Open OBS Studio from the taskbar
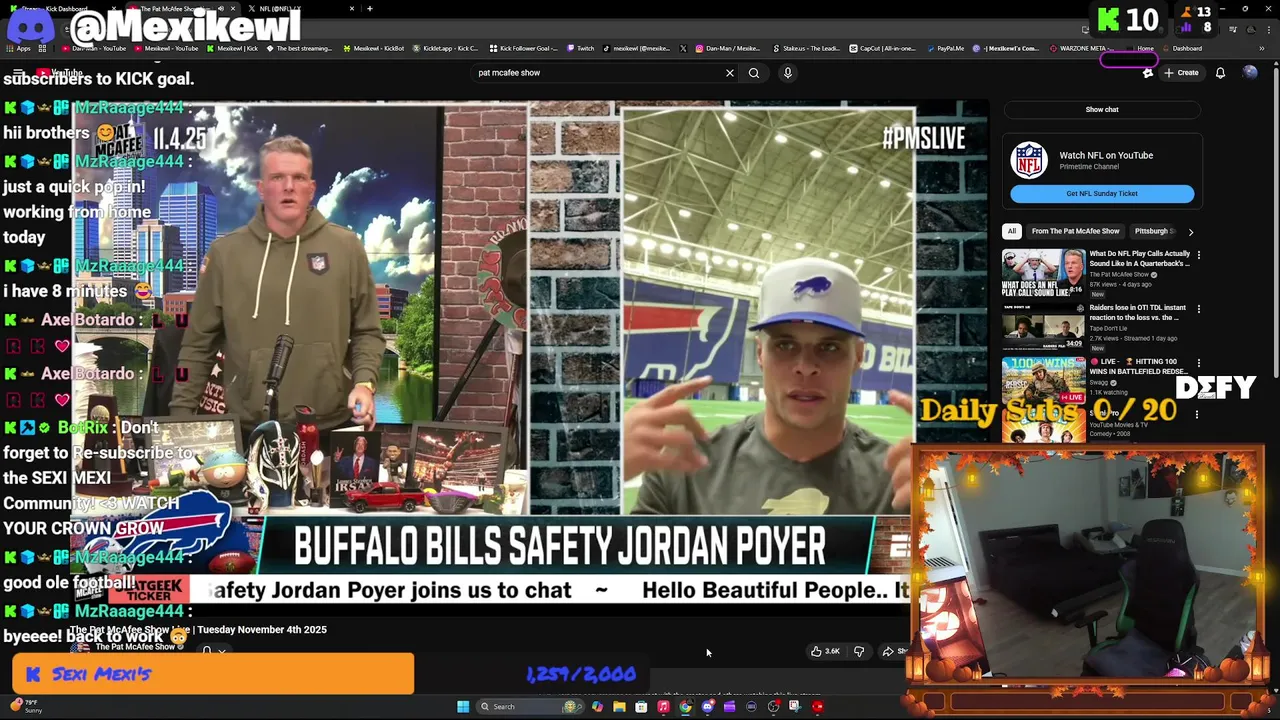The height and width of the screenshot is (720, 1280). pos(773,707)
